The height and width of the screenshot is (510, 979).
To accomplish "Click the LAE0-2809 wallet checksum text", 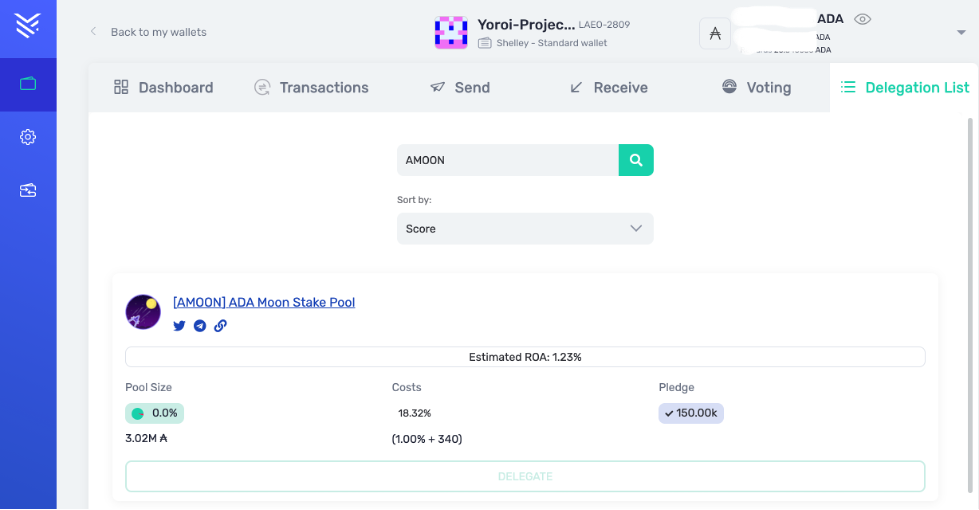I will click(604, 25).
